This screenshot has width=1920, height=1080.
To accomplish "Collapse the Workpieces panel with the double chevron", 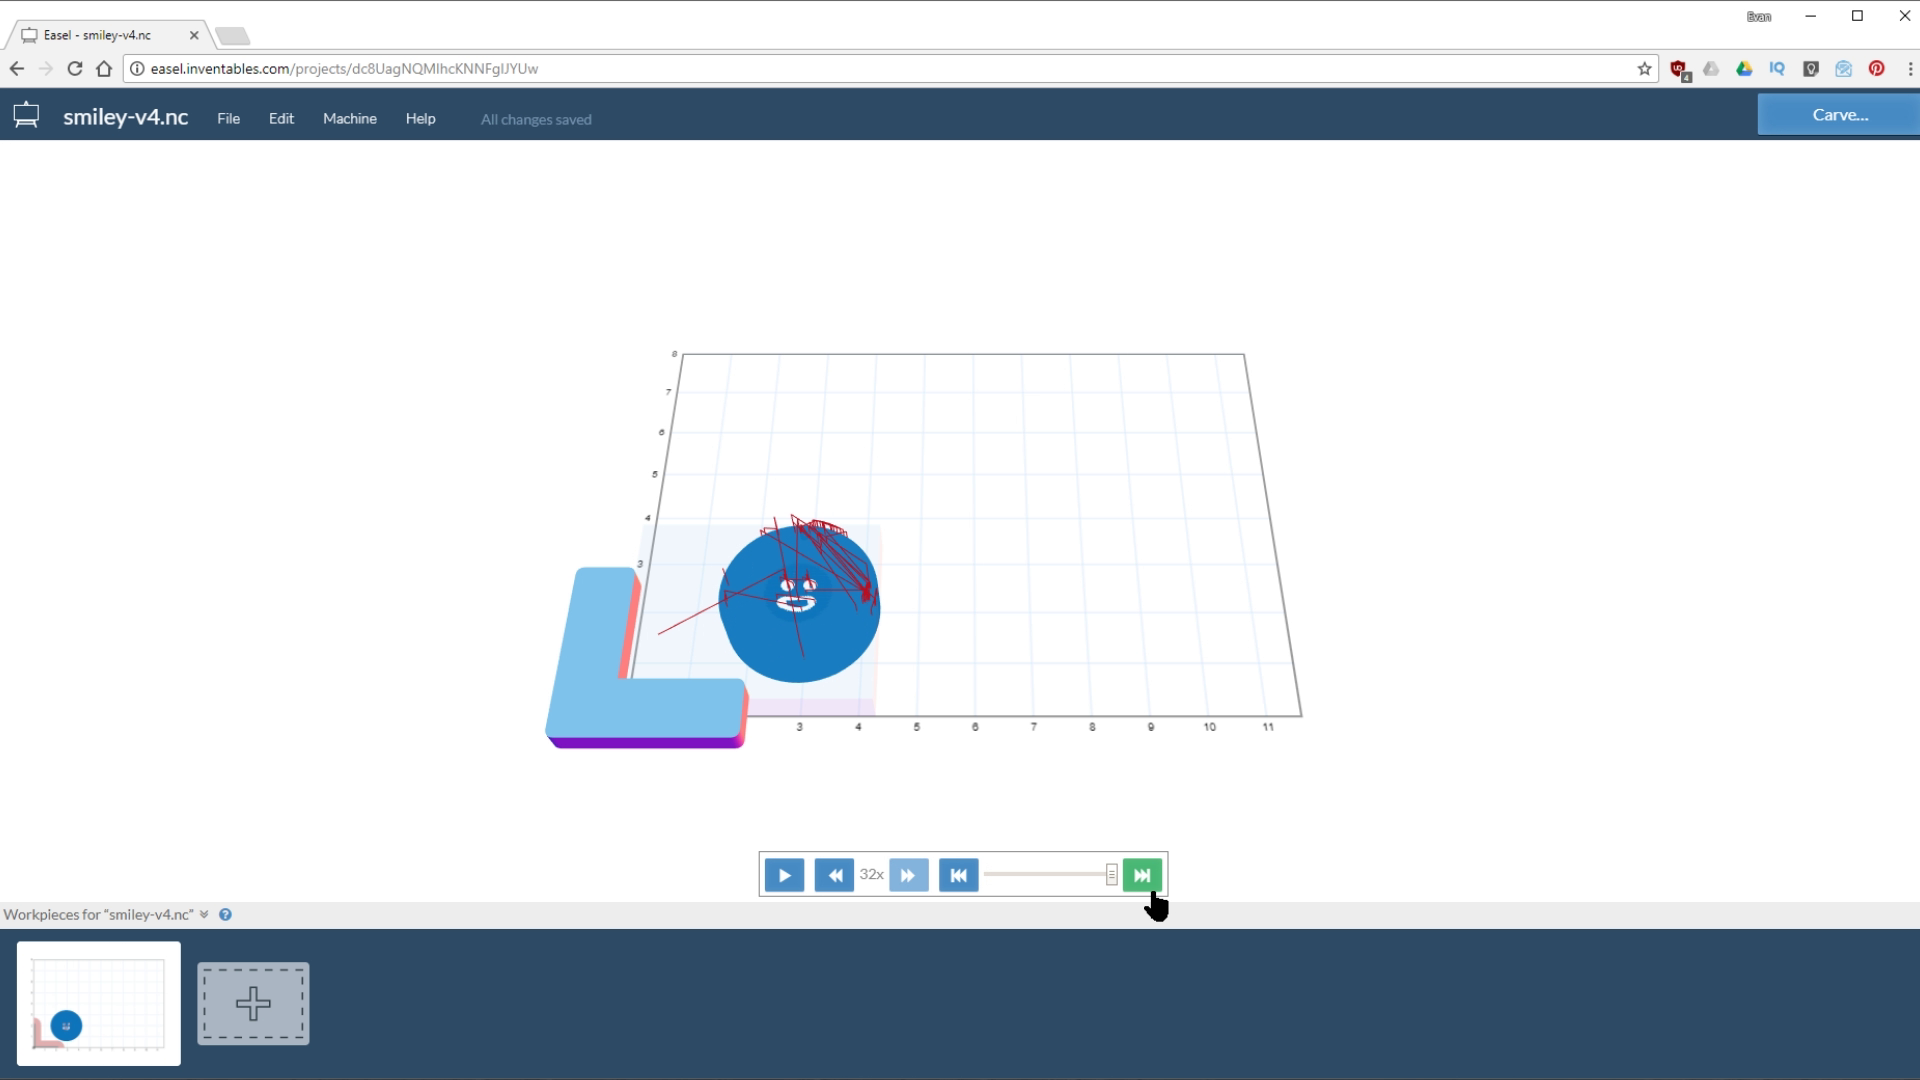I will tap(204, 914).
